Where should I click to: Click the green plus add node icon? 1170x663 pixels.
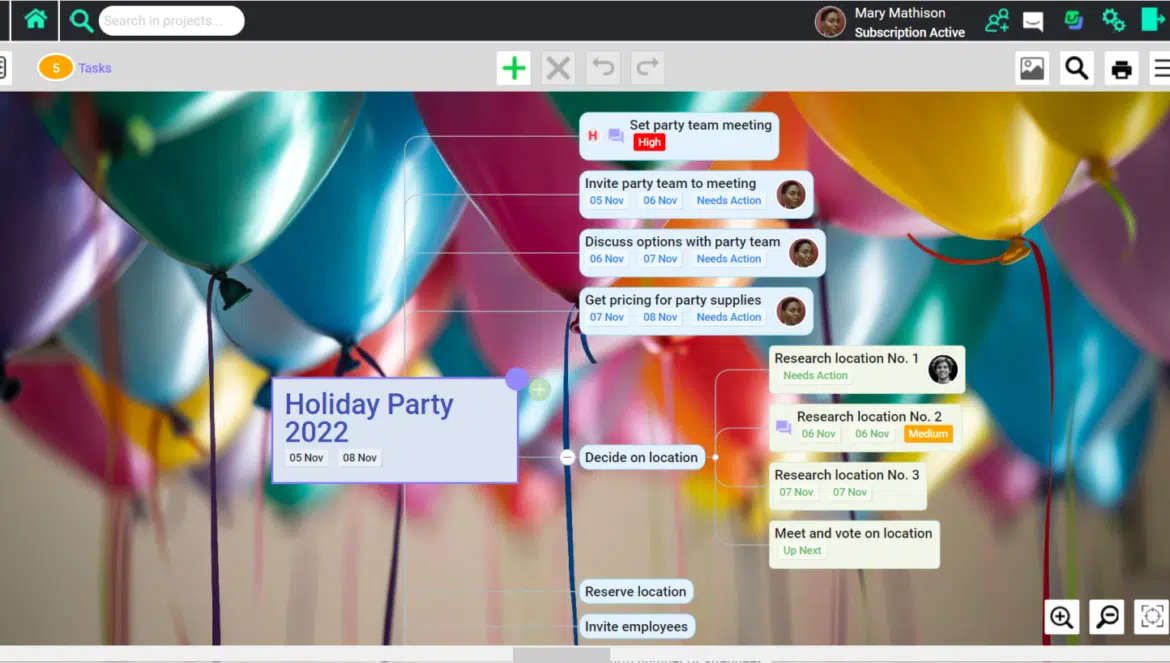[x=513, y=68]
